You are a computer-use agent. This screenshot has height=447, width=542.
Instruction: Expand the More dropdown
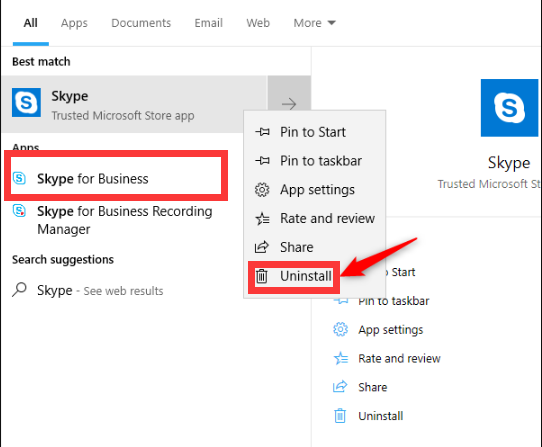(x=315, y=23)
